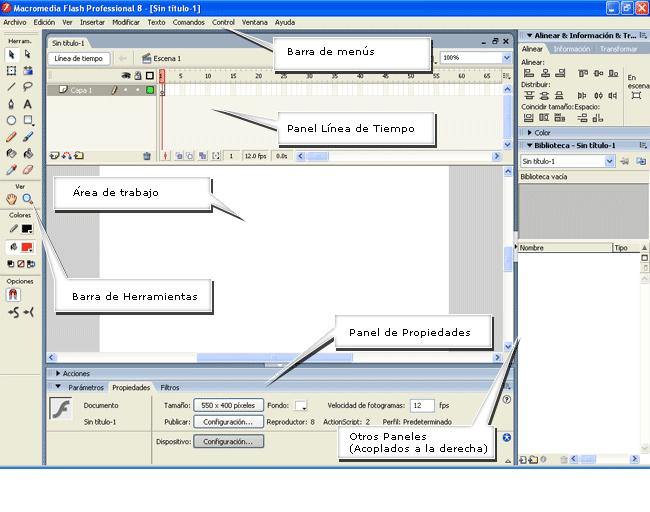Open the Ventana menu
The width and height of the screenshot is (650, 512).
pos(255,22)
